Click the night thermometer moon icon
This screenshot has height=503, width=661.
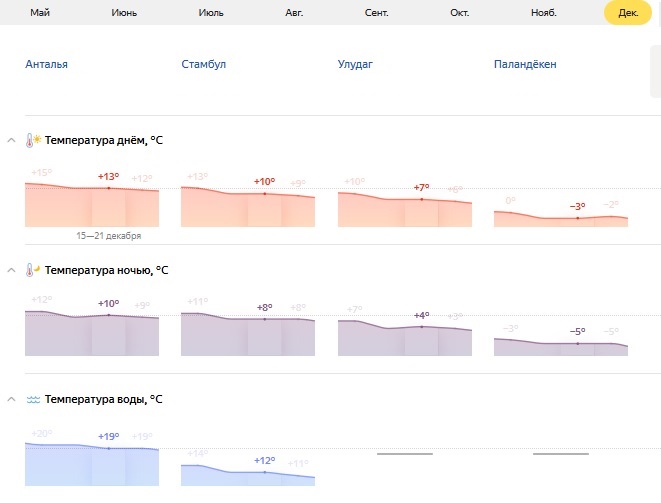point(33,270)
